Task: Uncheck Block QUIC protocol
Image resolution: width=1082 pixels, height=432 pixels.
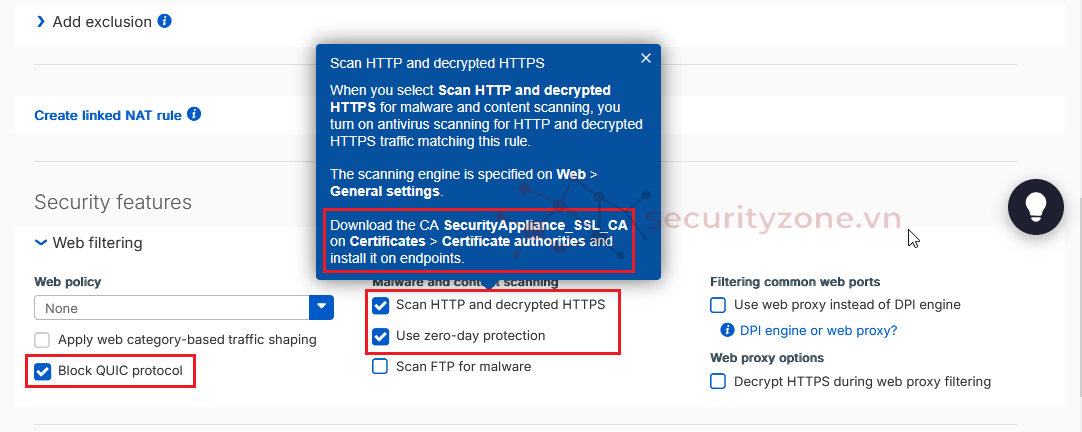Action: (x=42, y=372)
